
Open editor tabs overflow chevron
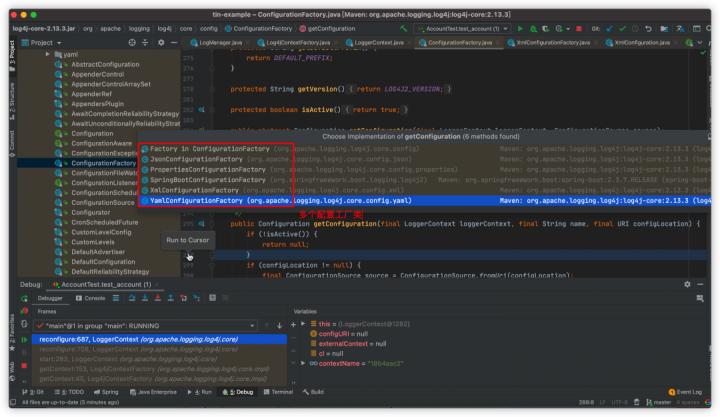tap(699, 43)
